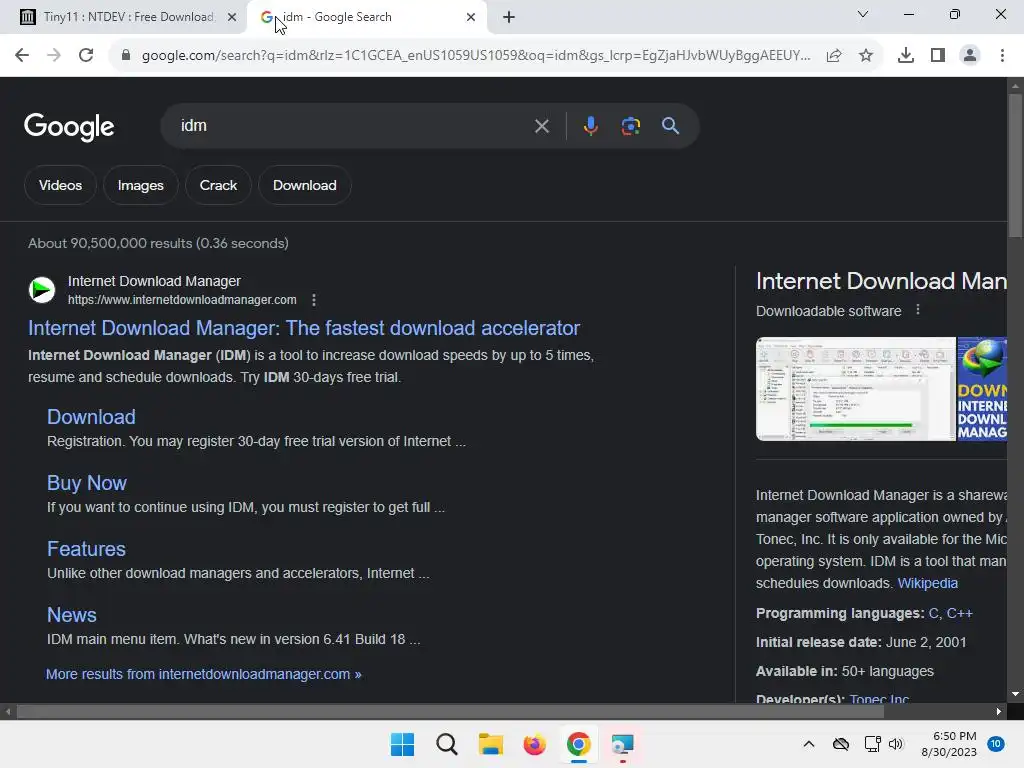
Task: Apply the Crack search chip
Action: (218, 185)
